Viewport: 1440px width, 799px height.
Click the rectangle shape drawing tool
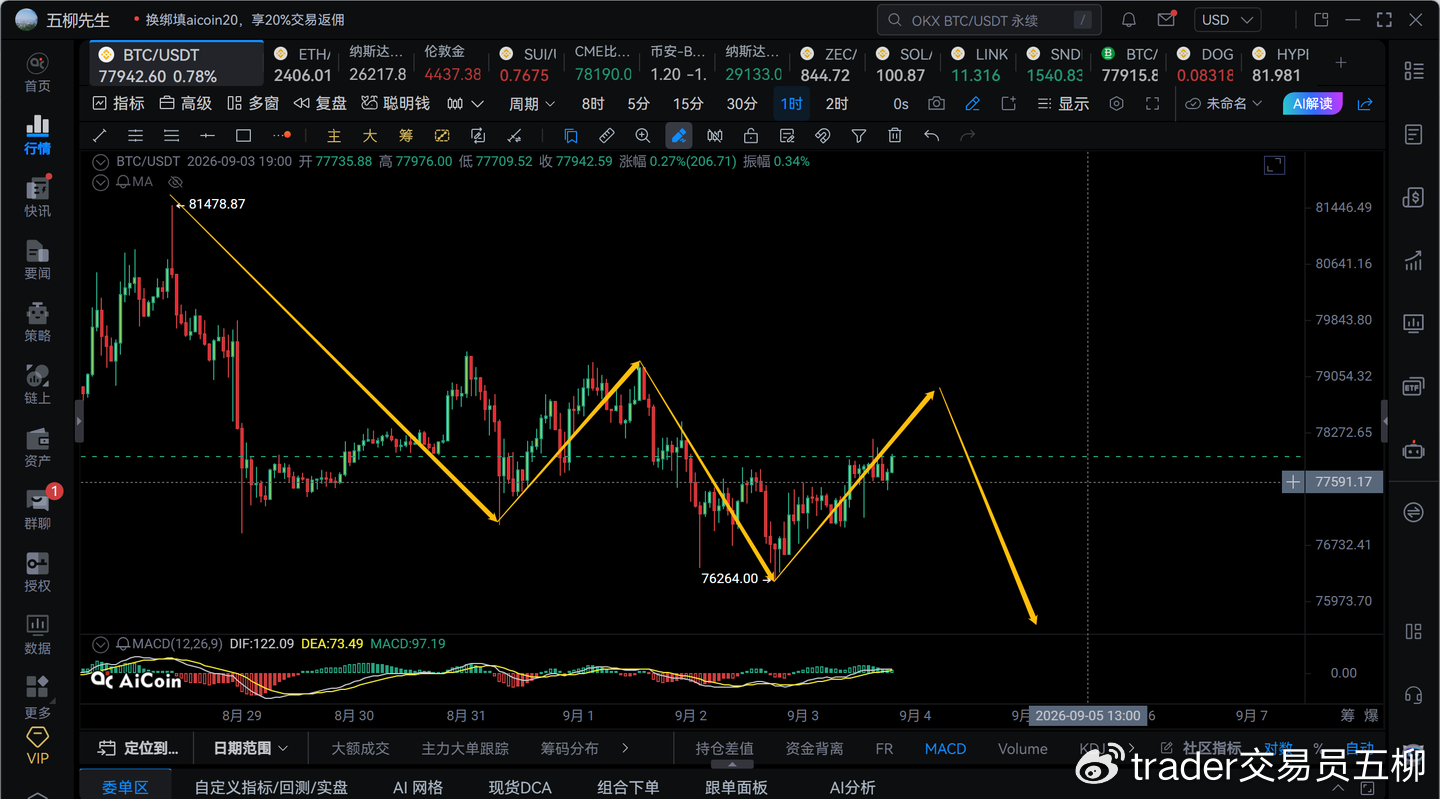click(x=243, y=136)
